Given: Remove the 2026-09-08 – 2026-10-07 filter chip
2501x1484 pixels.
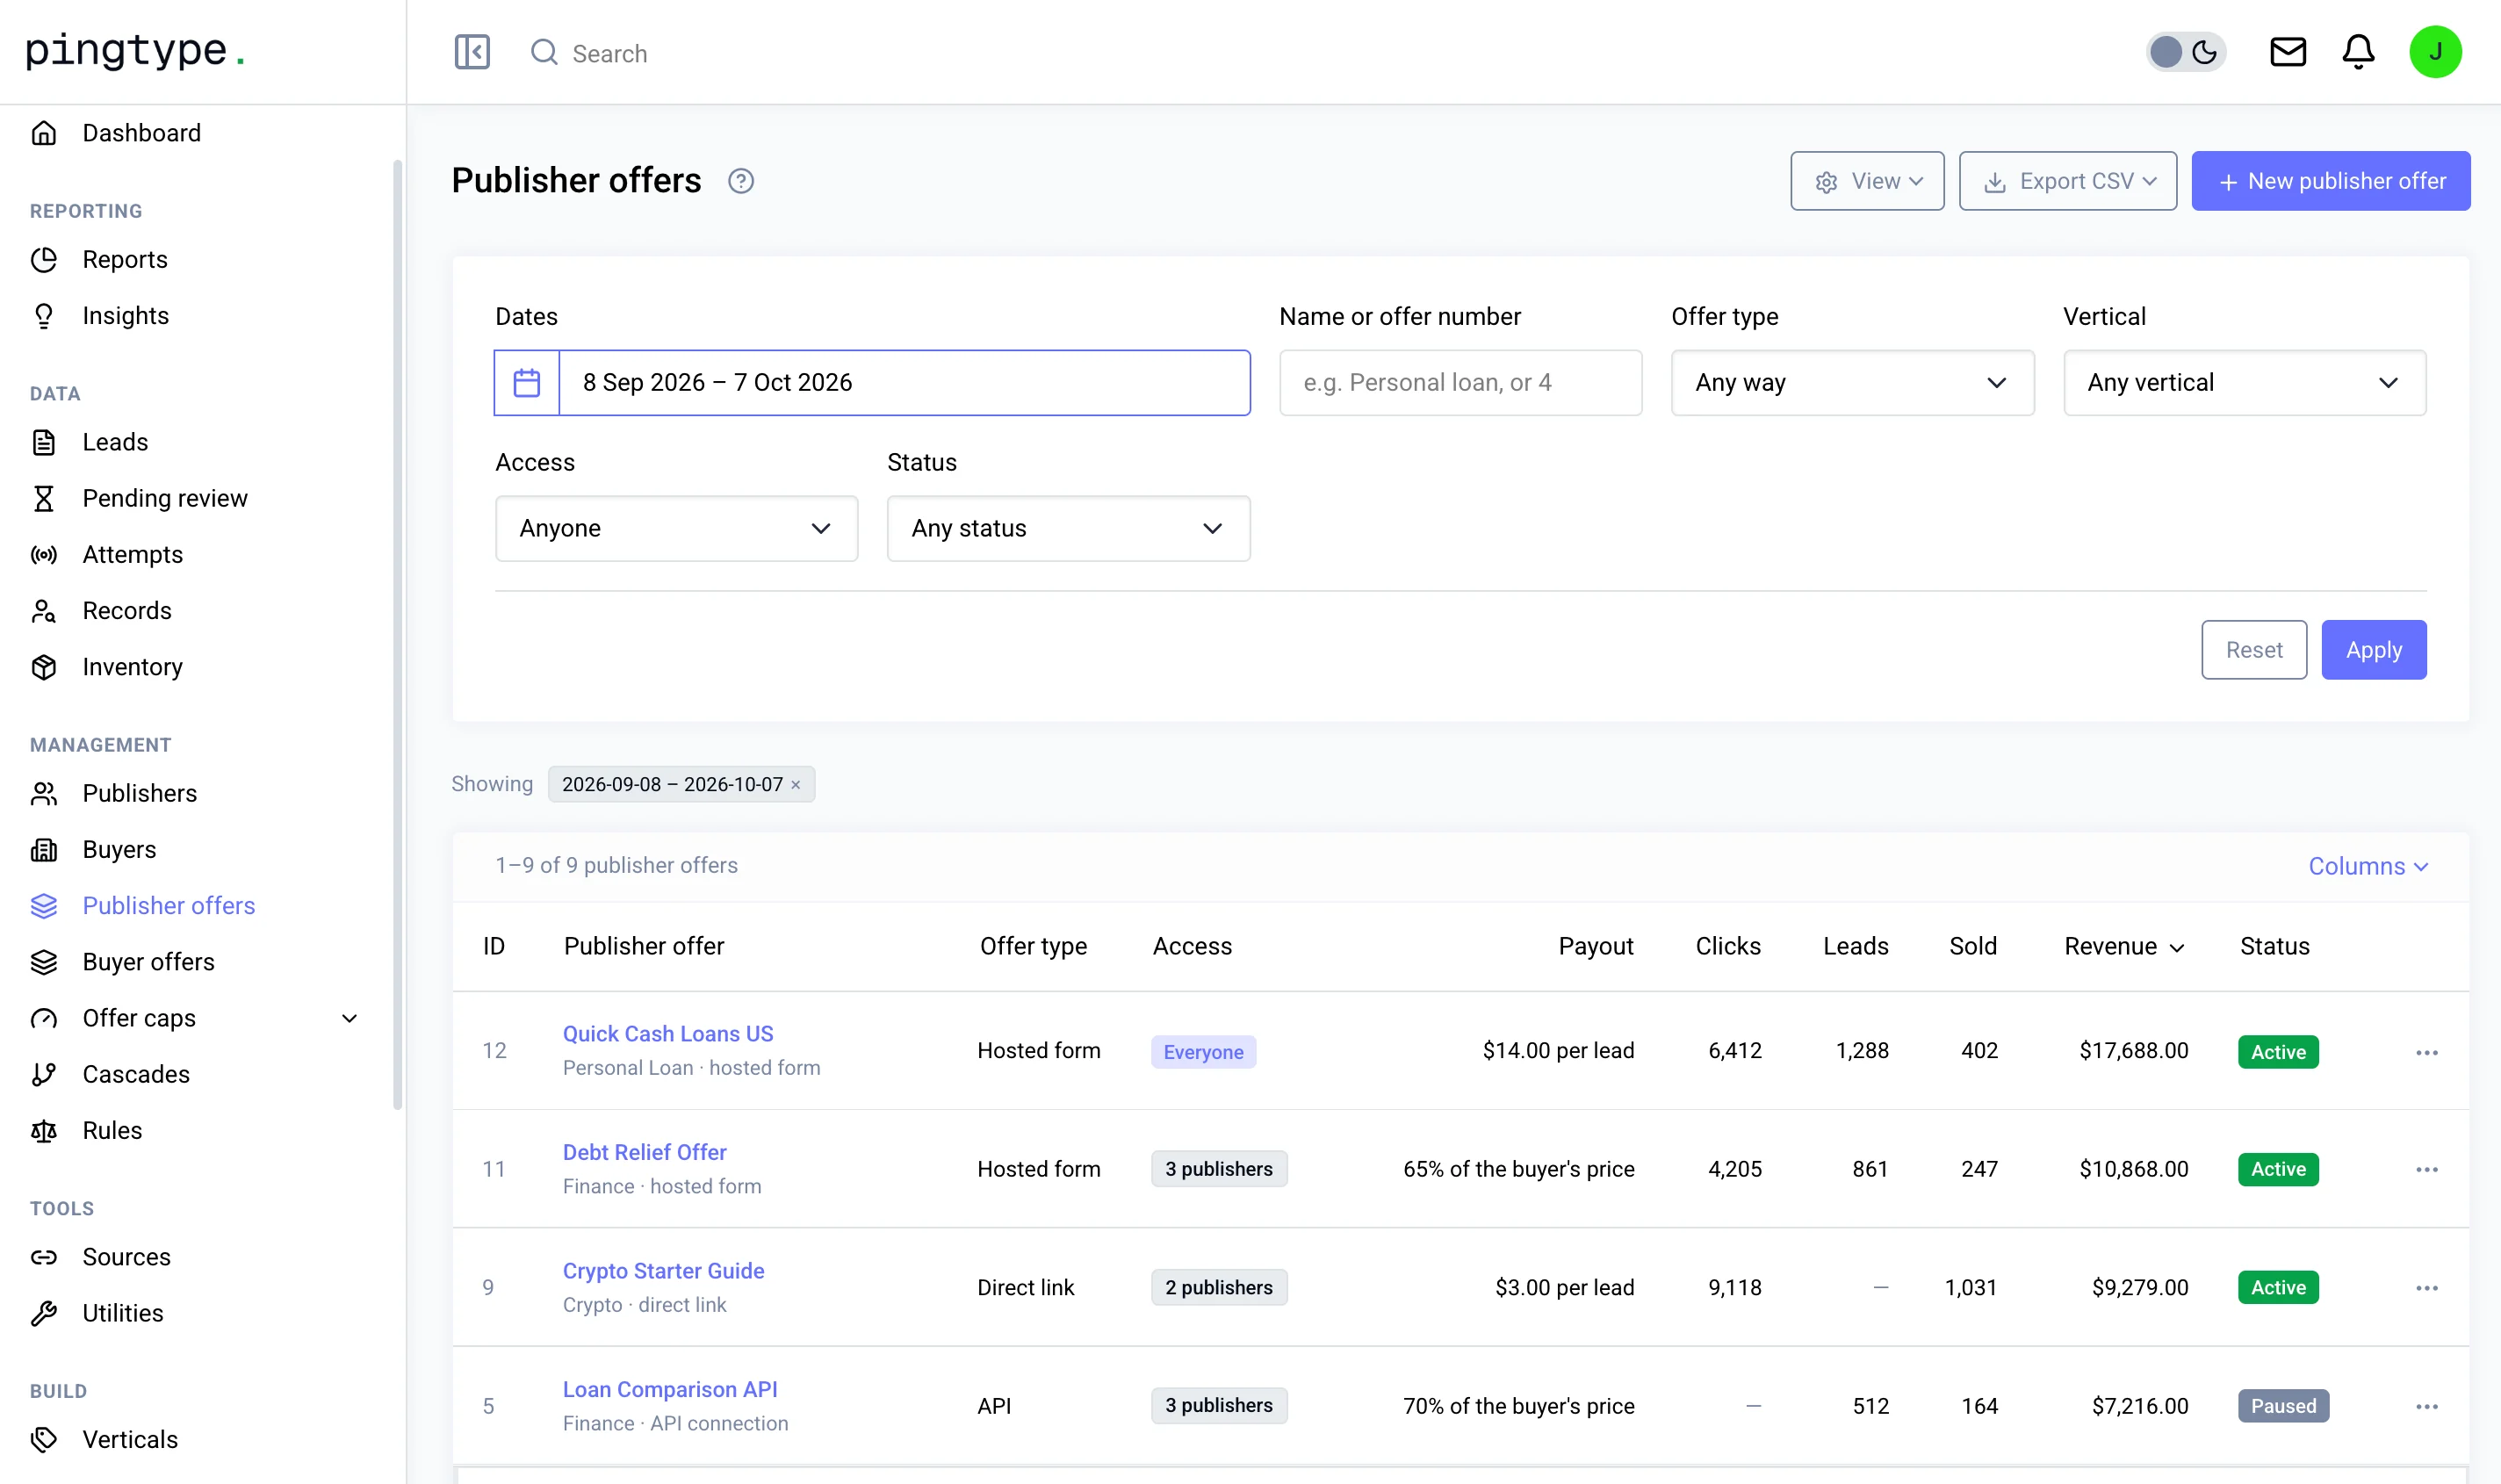Looking at the screenshot, I should 796,785.
